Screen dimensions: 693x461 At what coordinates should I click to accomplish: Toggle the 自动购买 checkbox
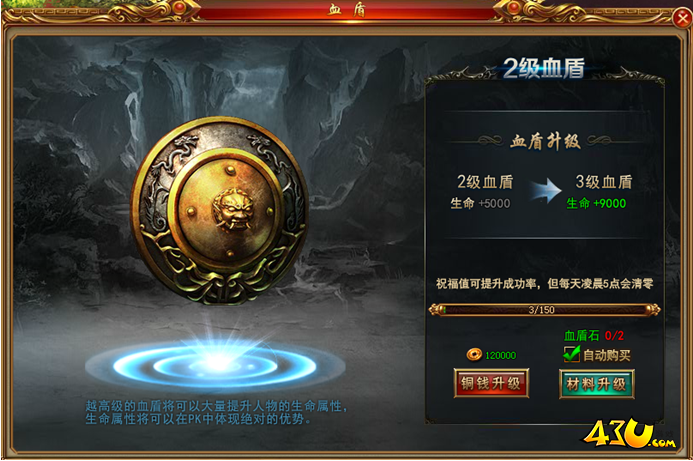[x=571, y=354]
